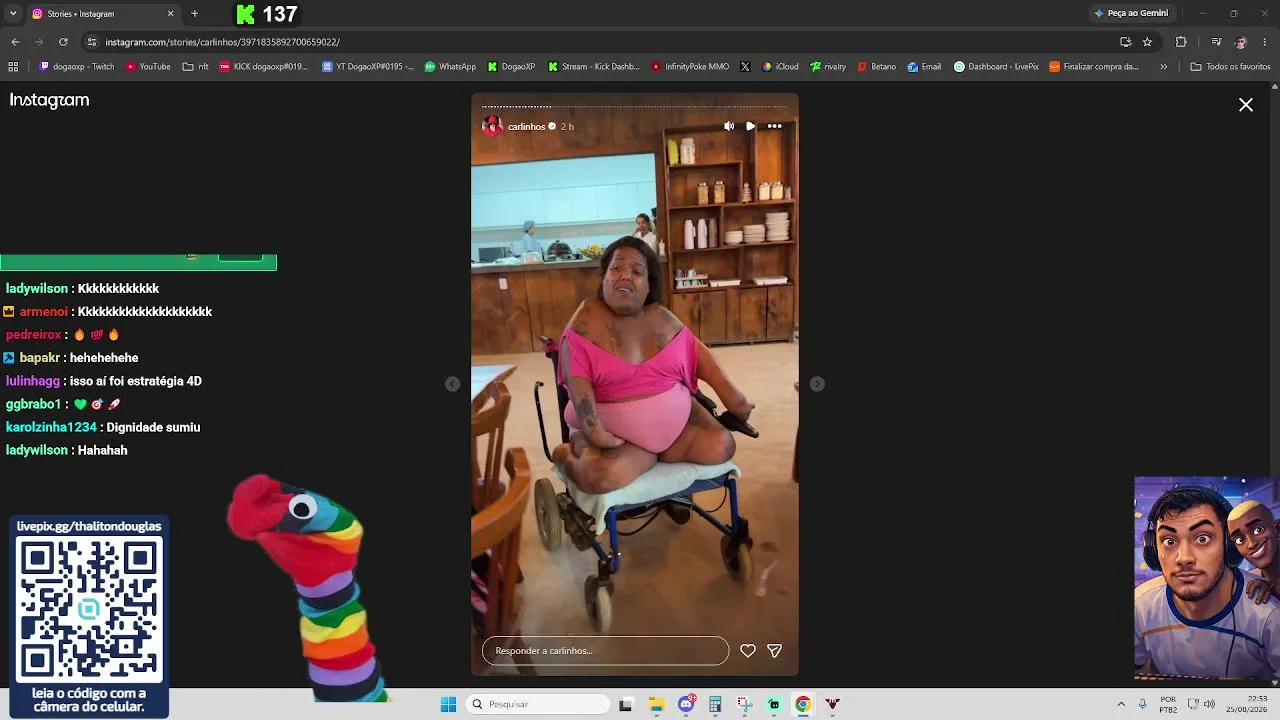The height and width of the screenshot is (720, 1280).
Task: Open the 'KICK dogaoxp#019...' bookmark
Action: (263, 67)
